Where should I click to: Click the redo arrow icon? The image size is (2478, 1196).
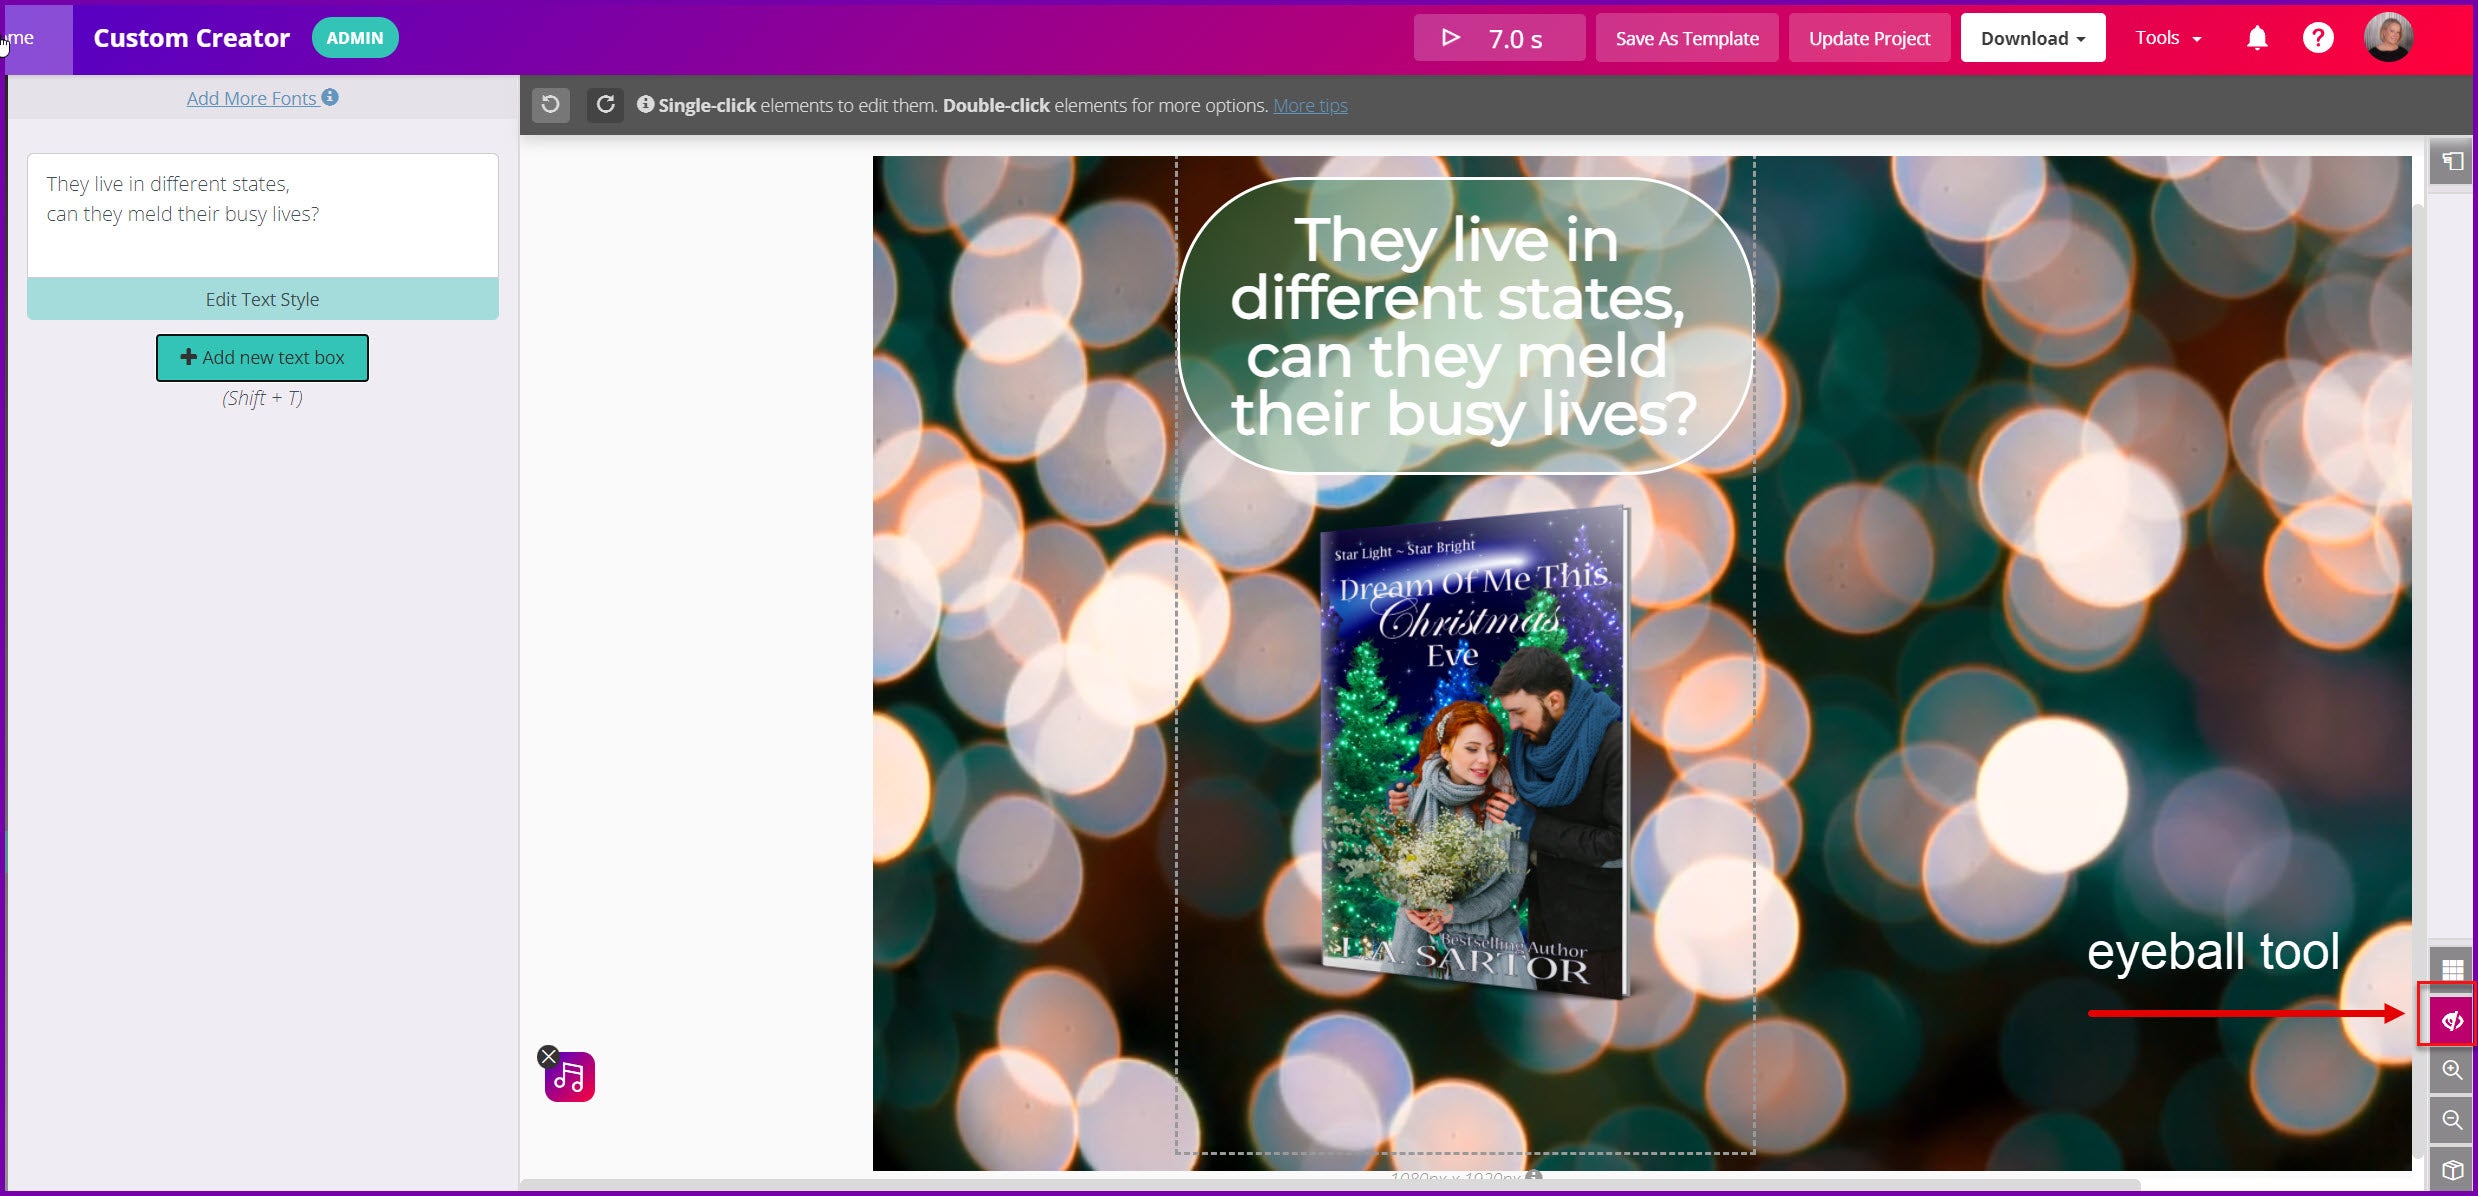(605, 104)
